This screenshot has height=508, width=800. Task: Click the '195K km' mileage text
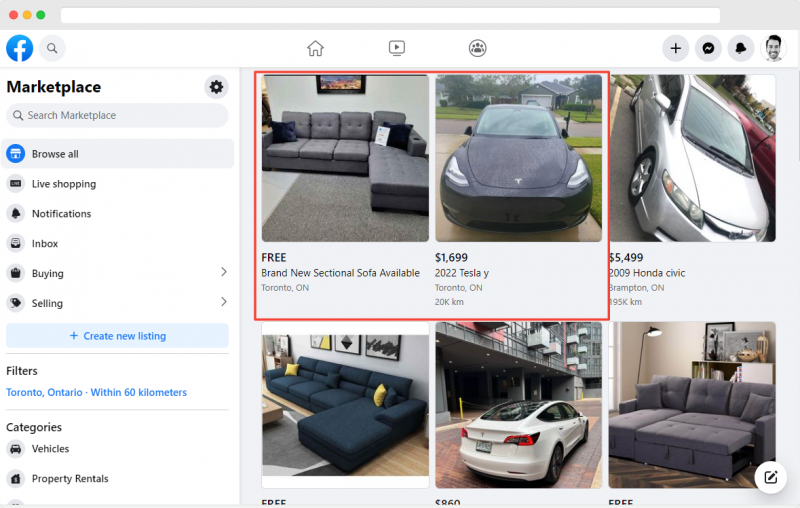[625, 302]
